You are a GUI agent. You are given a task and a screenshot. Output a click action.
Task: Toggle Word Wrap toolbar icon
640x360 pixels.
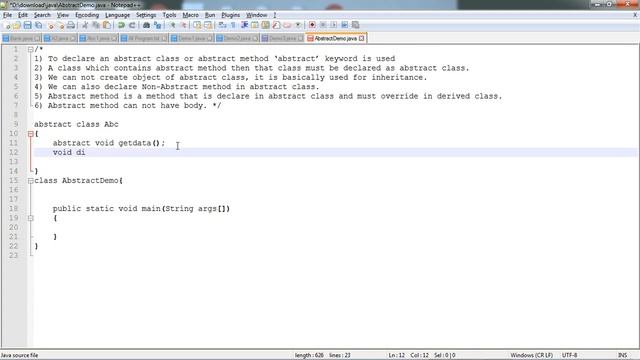221,25
